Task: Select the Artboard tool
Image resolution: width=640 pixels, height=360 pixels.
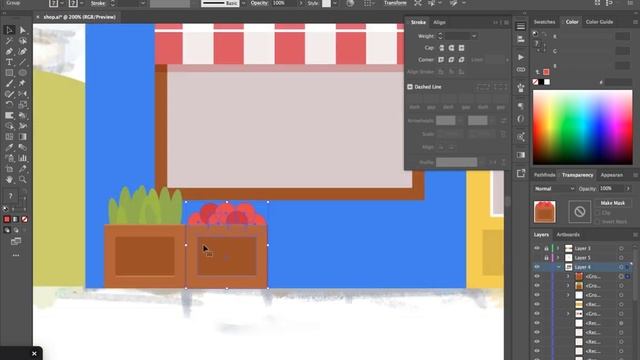Action: 9,169
